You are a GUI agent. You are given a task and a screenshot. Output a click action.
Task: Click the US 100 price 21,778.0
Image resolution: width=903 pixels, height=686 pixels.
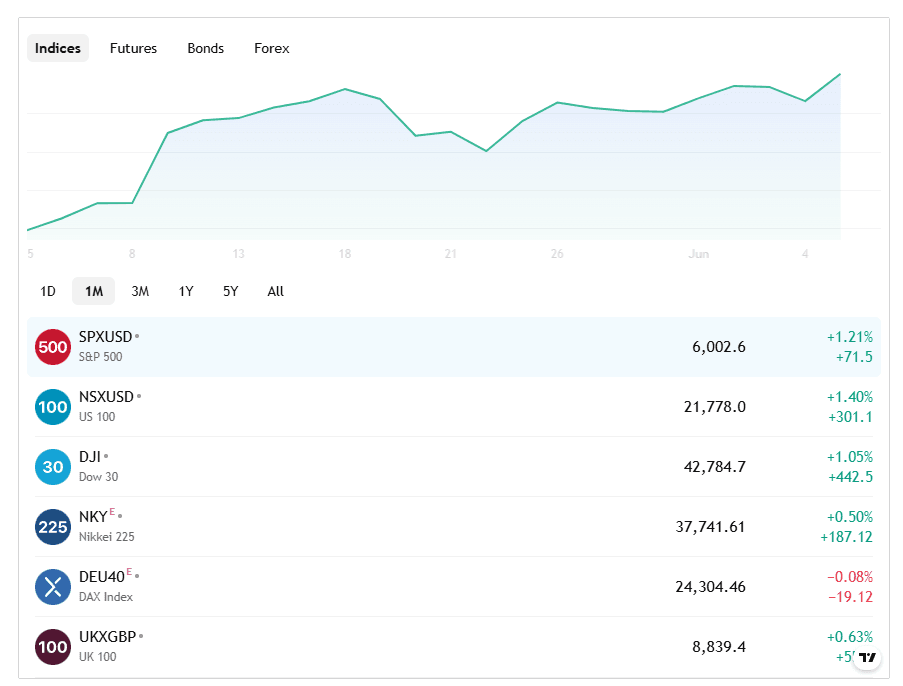(x=715, y=407)
